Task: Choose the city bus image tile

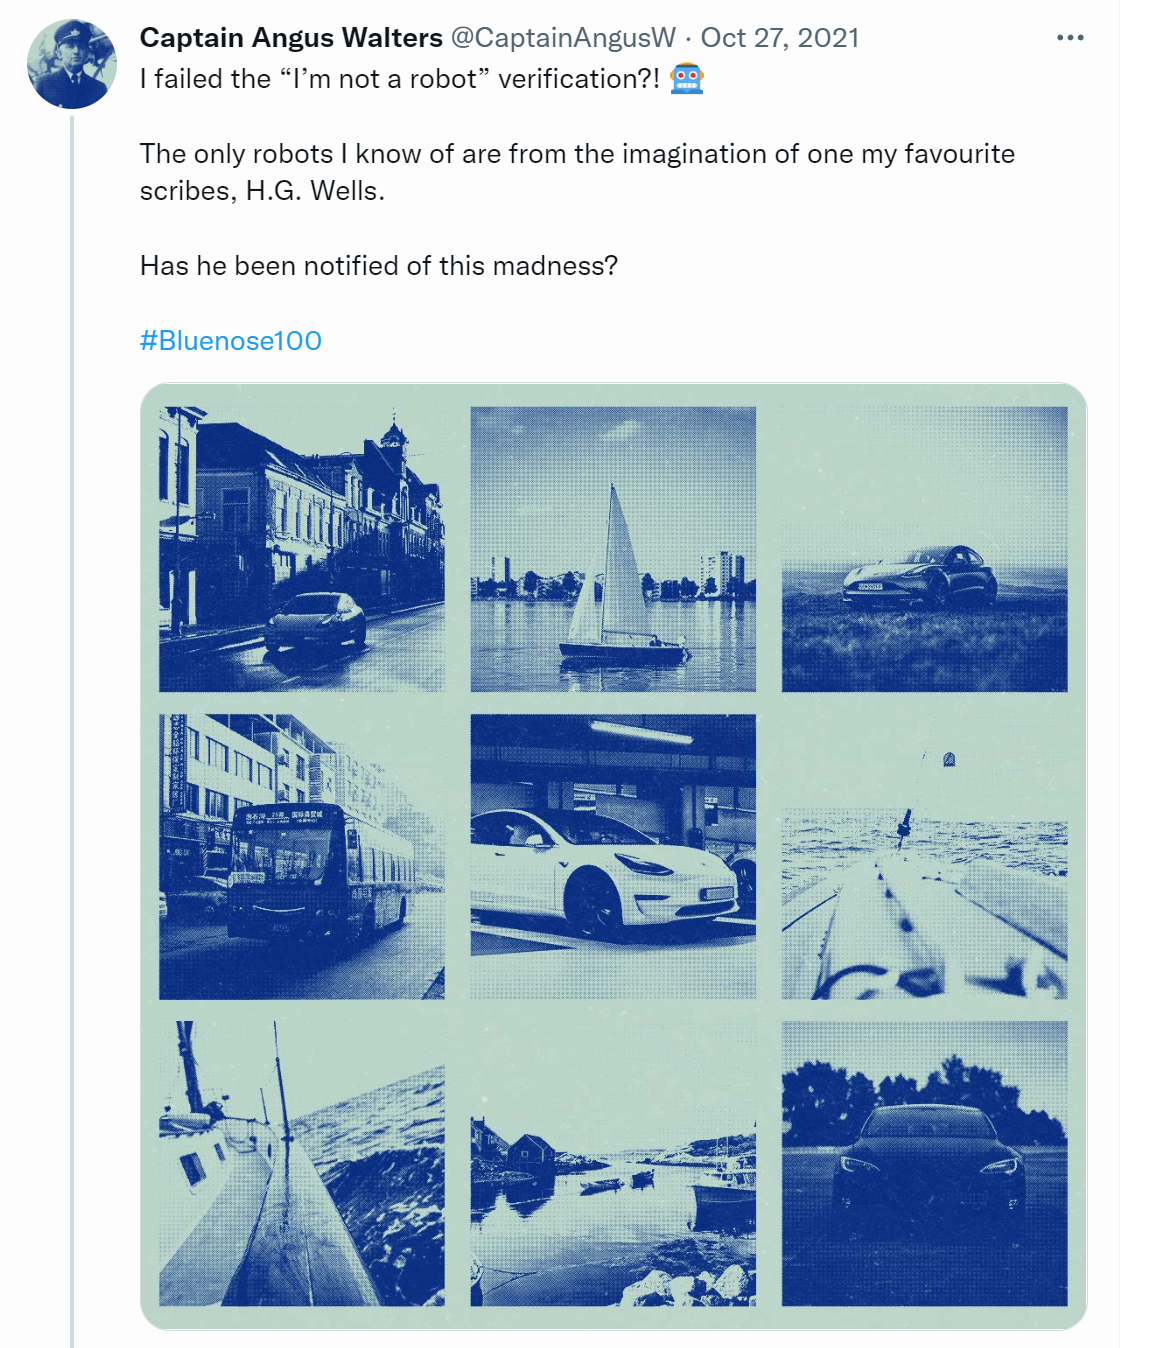Action: click(301, 856)
